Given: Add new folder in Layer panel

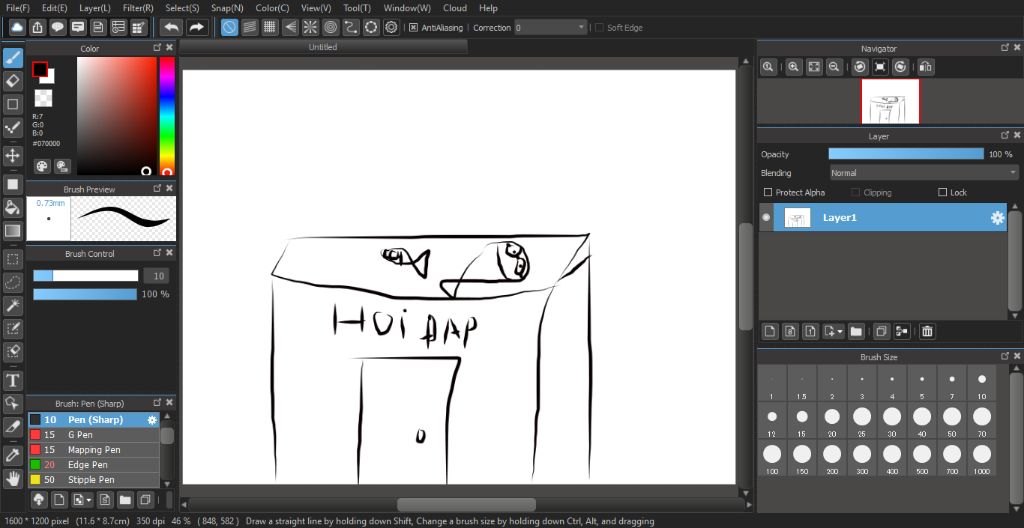Looking at the screenshot, I should point(856,331).
